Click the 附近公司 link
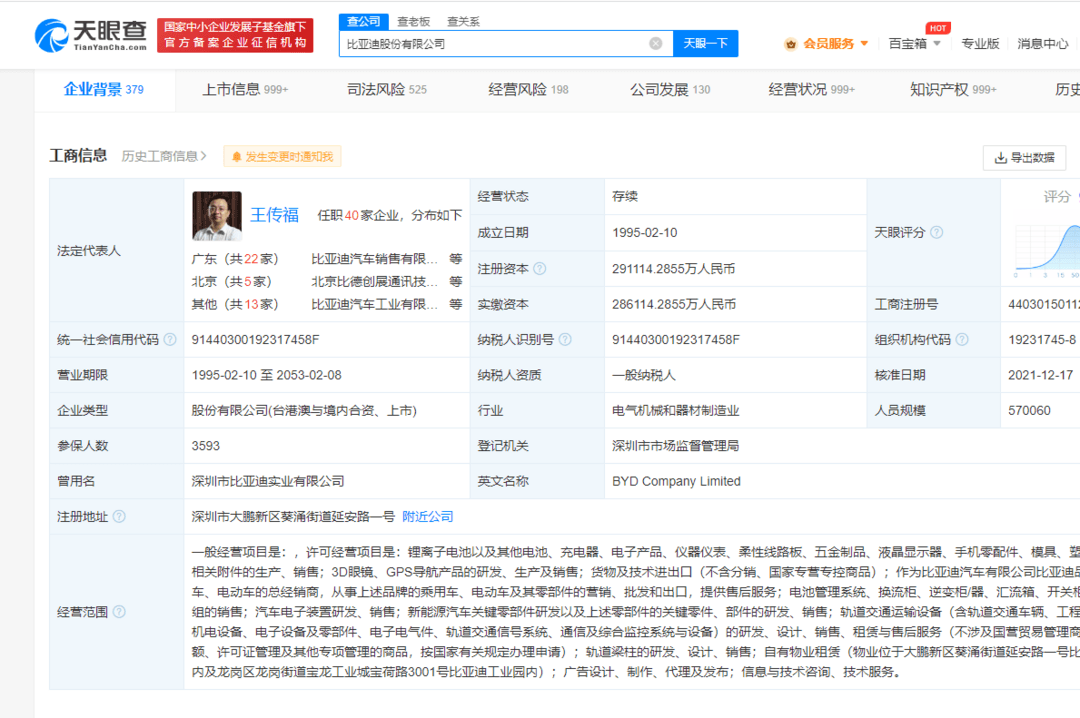Image resolution: width=1080 pixels, height=718 pixels. [x=428, y=517]
